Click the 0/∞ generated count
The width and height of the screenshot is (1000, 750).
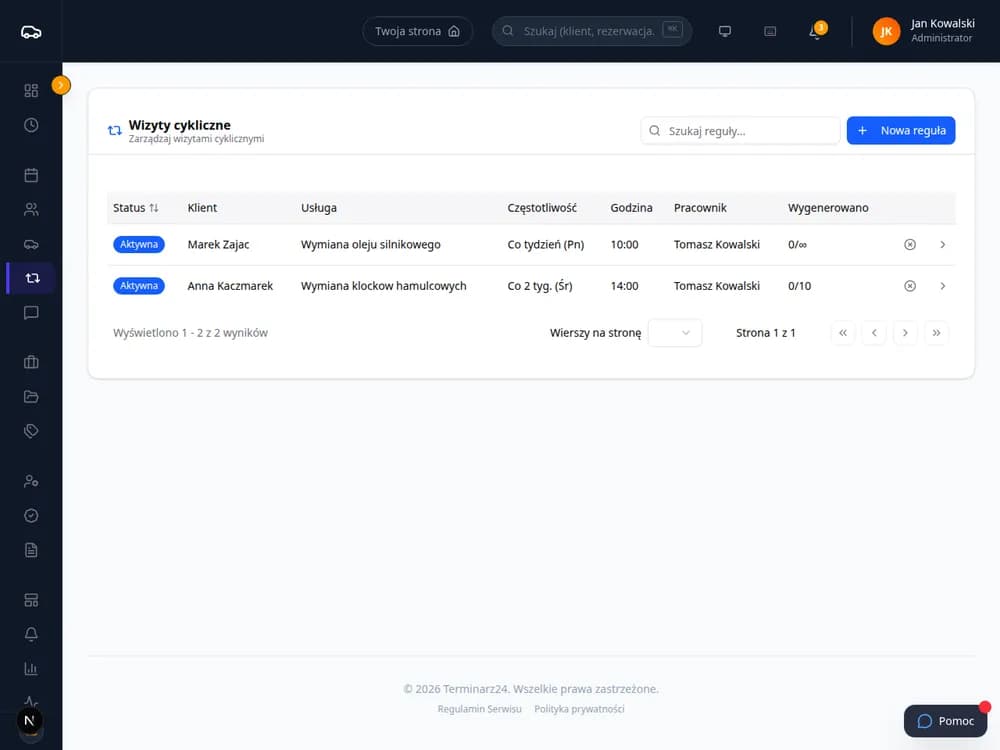pos(797,244)
